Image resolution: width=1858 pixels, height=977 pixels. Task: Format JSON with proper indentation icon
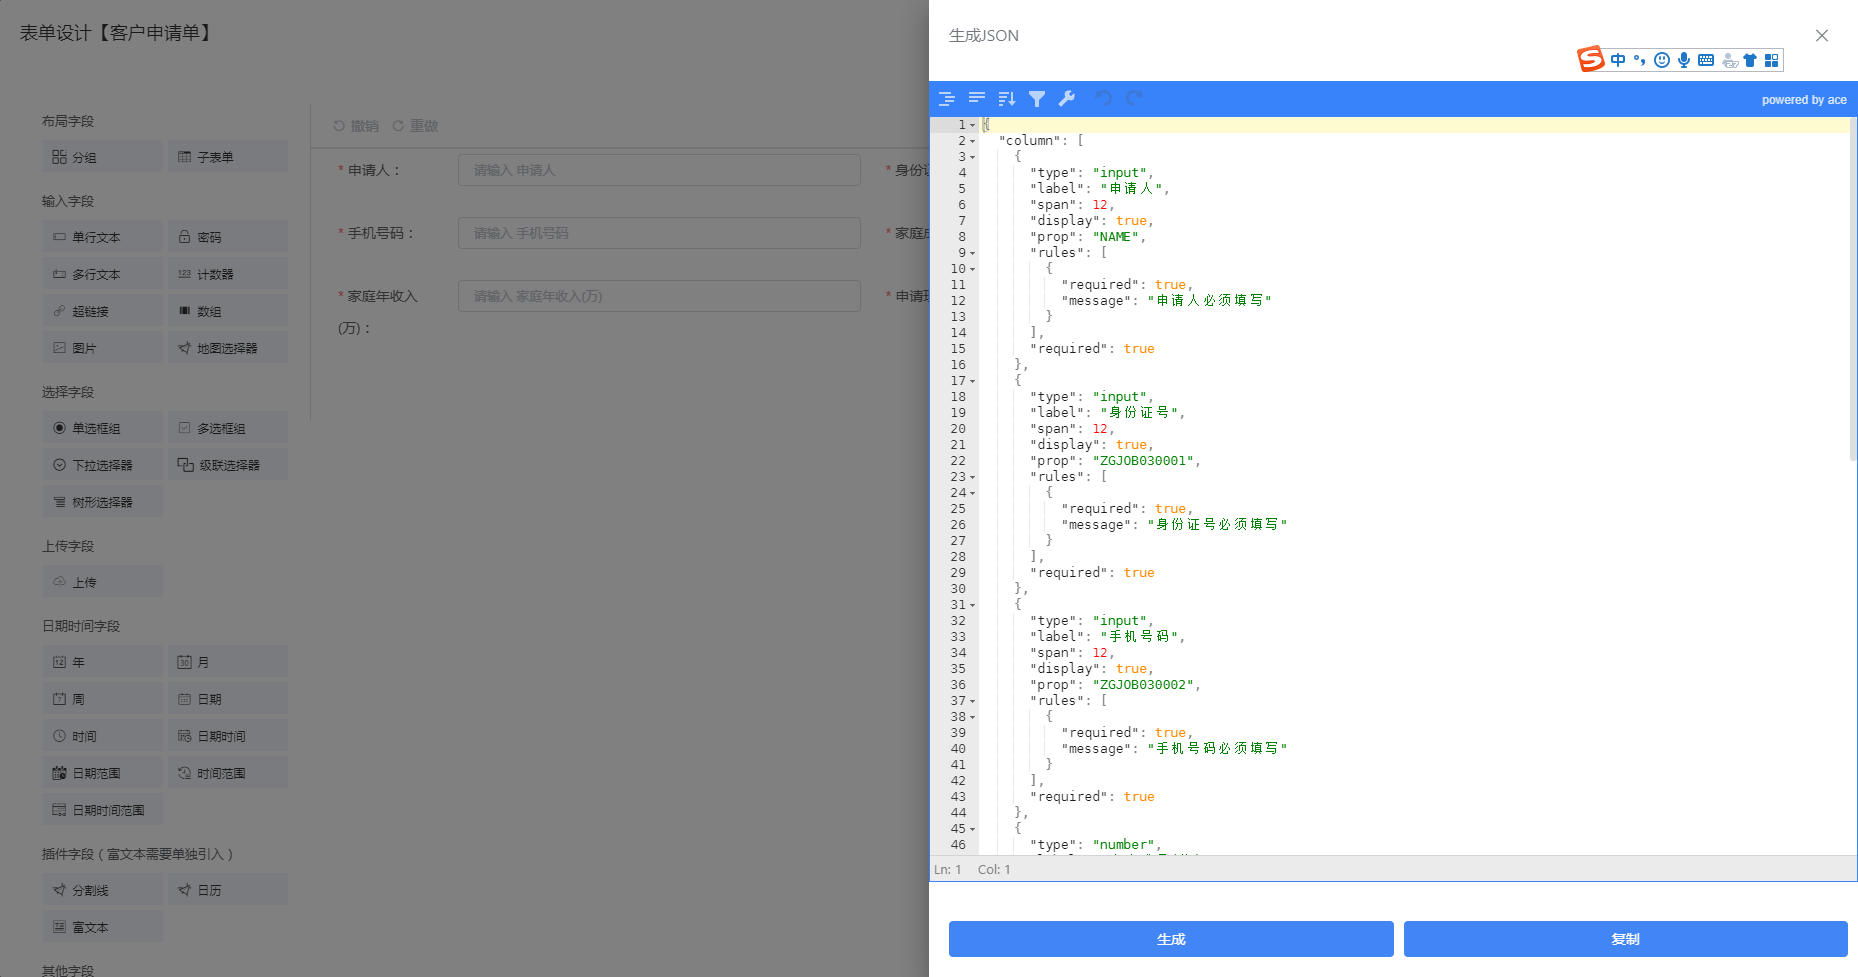(947, 98)
